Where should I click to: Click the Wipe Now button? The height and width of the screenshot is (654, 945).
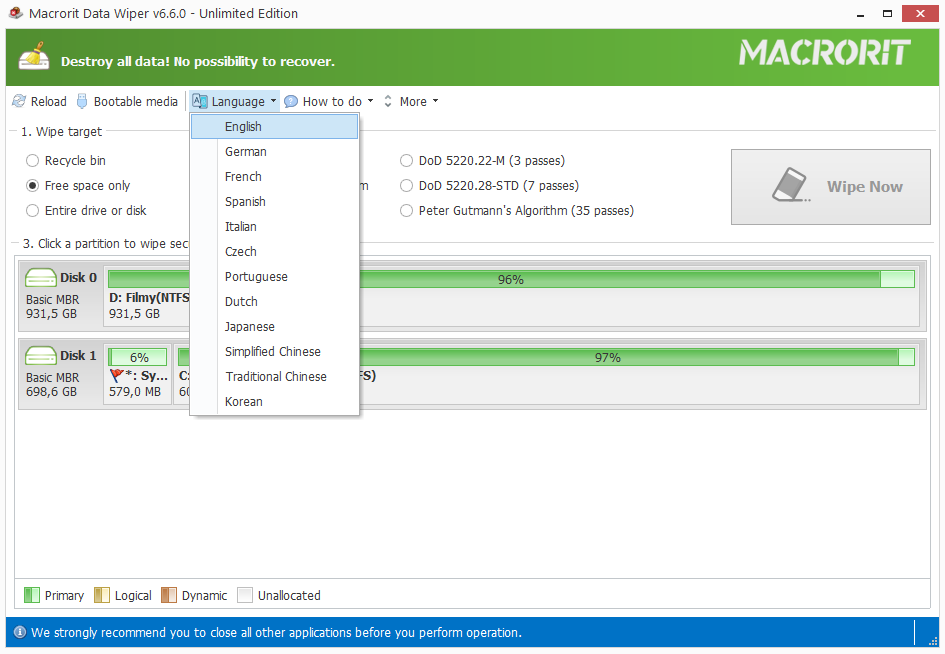[x=830, y=187]
